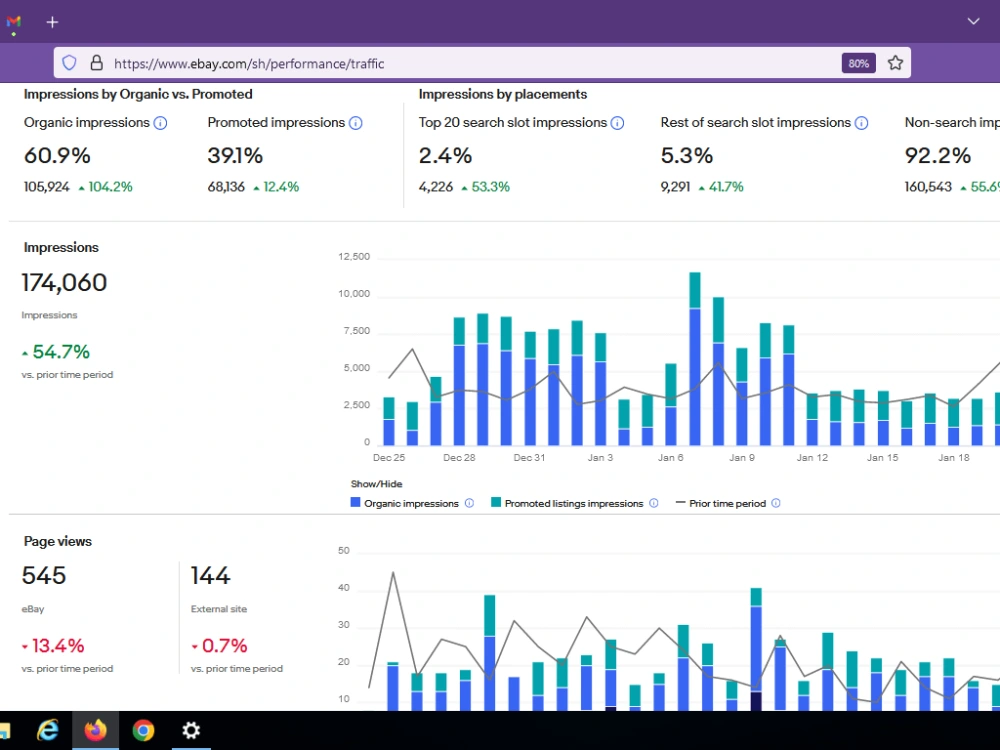Click the 4,226 top slot count

(x=436, y=187)
